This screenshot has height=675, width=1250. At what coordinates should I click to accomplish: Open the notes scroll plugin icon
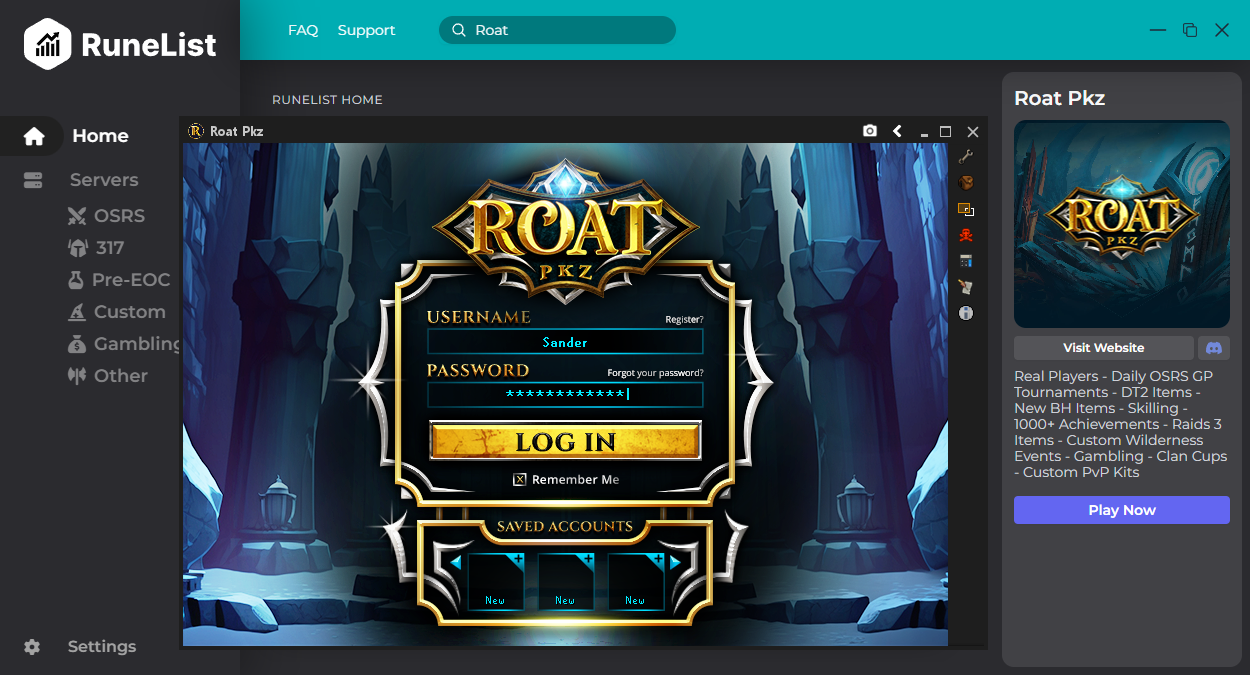[966, 288]
